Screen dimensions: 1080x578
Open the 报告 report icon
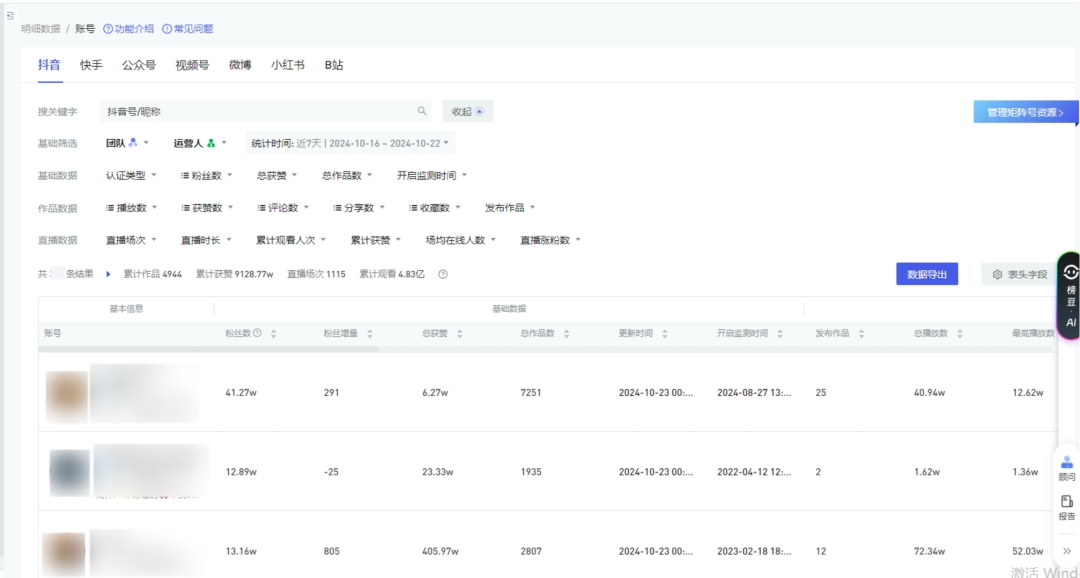pyautogui.click(x=1067, y=508)
